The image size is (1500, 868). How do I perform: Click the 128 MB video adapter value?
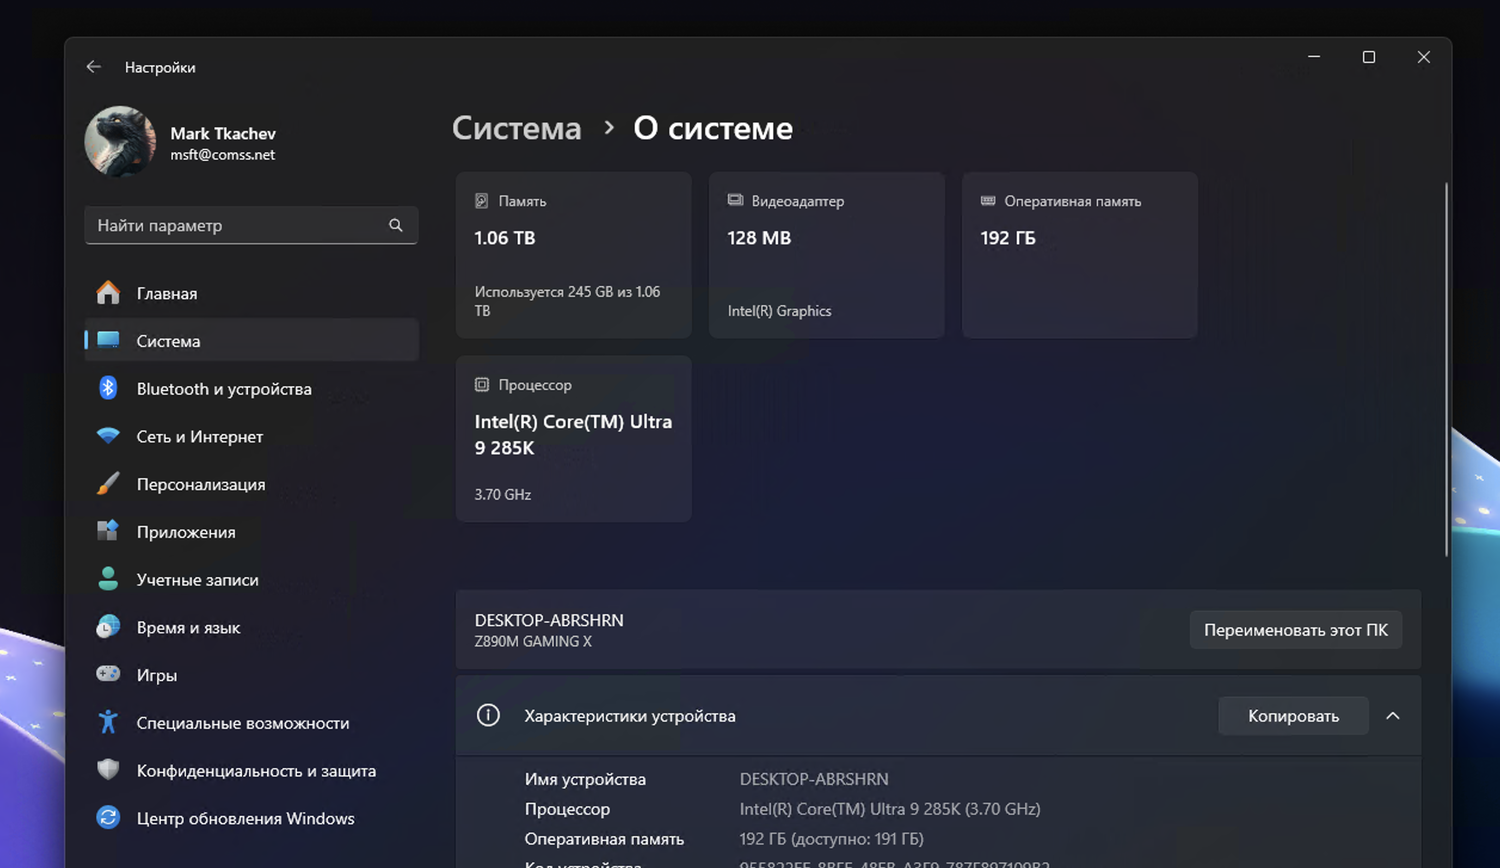759,238
